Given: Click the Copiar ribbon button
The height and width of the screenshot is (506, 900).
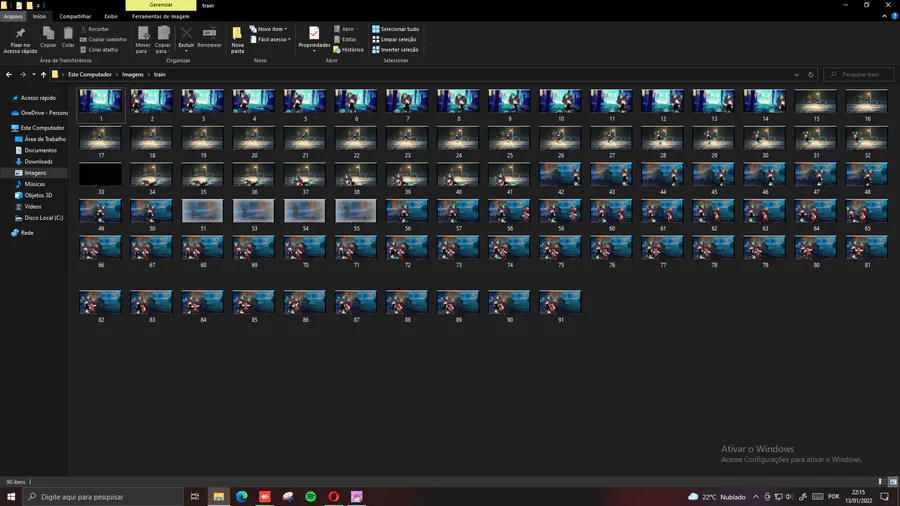Looking at the screenshot, I should tap(48, 37).
